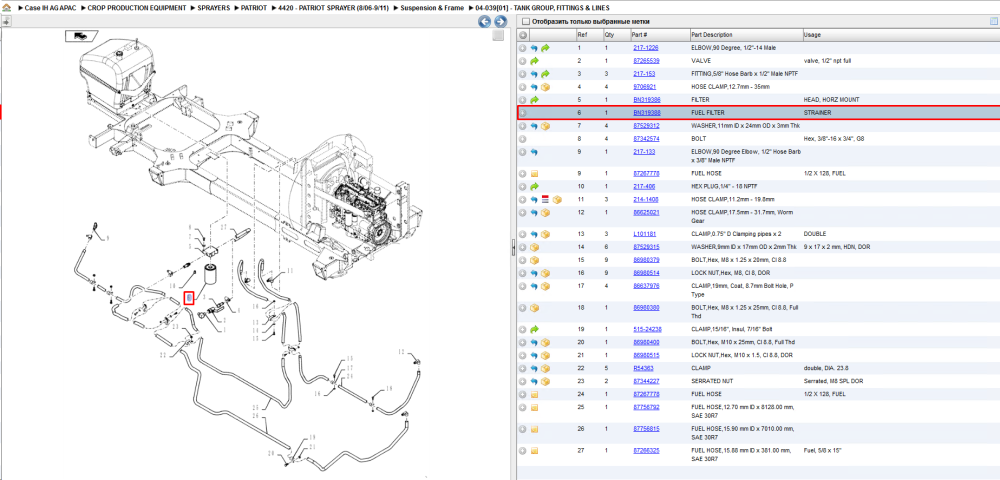
Task: Click the Ref column header
Action: tap(589, 34)
